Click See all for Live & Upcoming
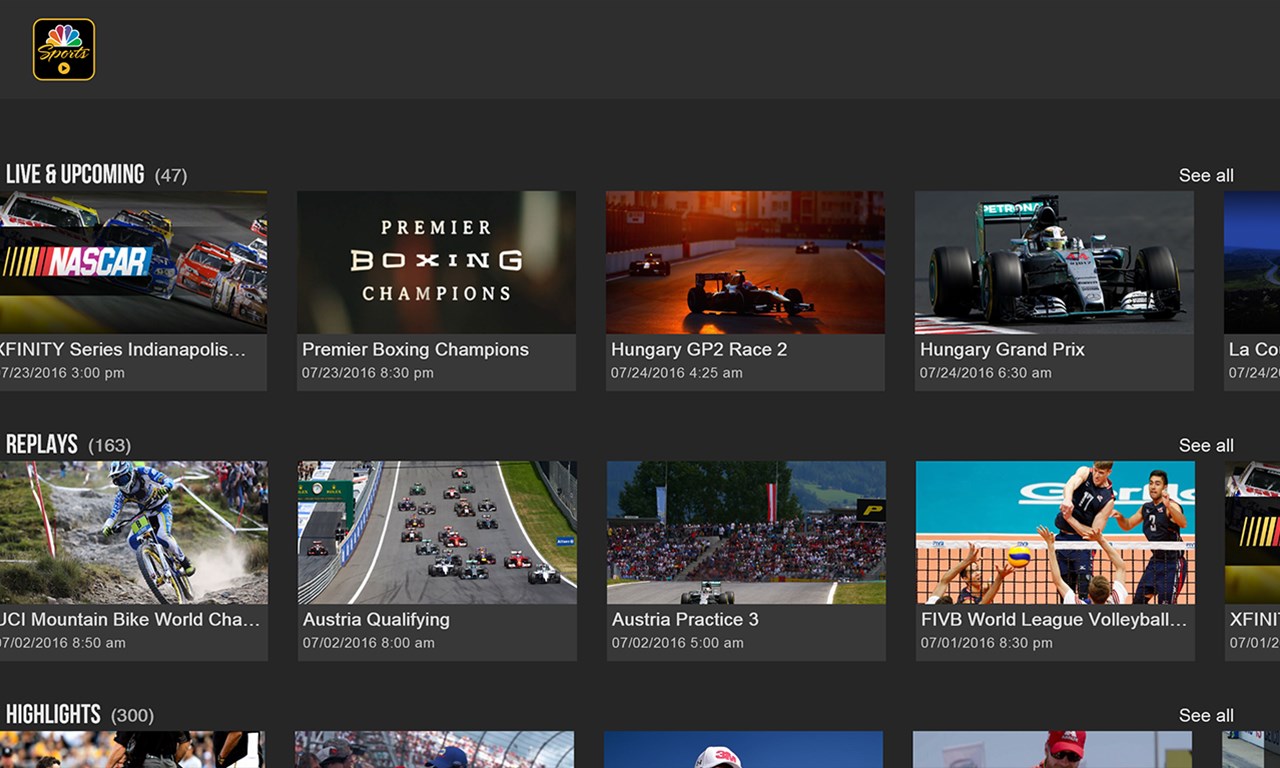This screenshot has width=1280, height=768. pyautogui.click(x=1206, y=175)
